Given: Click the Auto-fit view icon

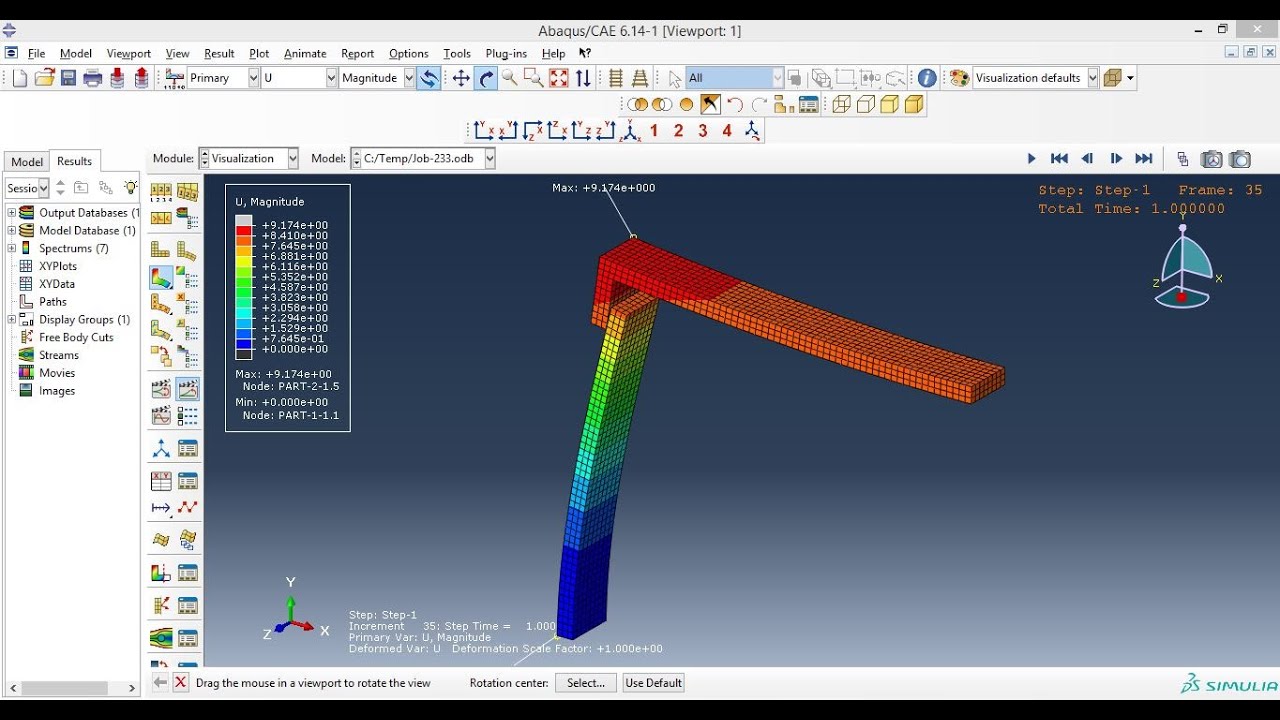Looking at the screenshot, I should [559, 78].
